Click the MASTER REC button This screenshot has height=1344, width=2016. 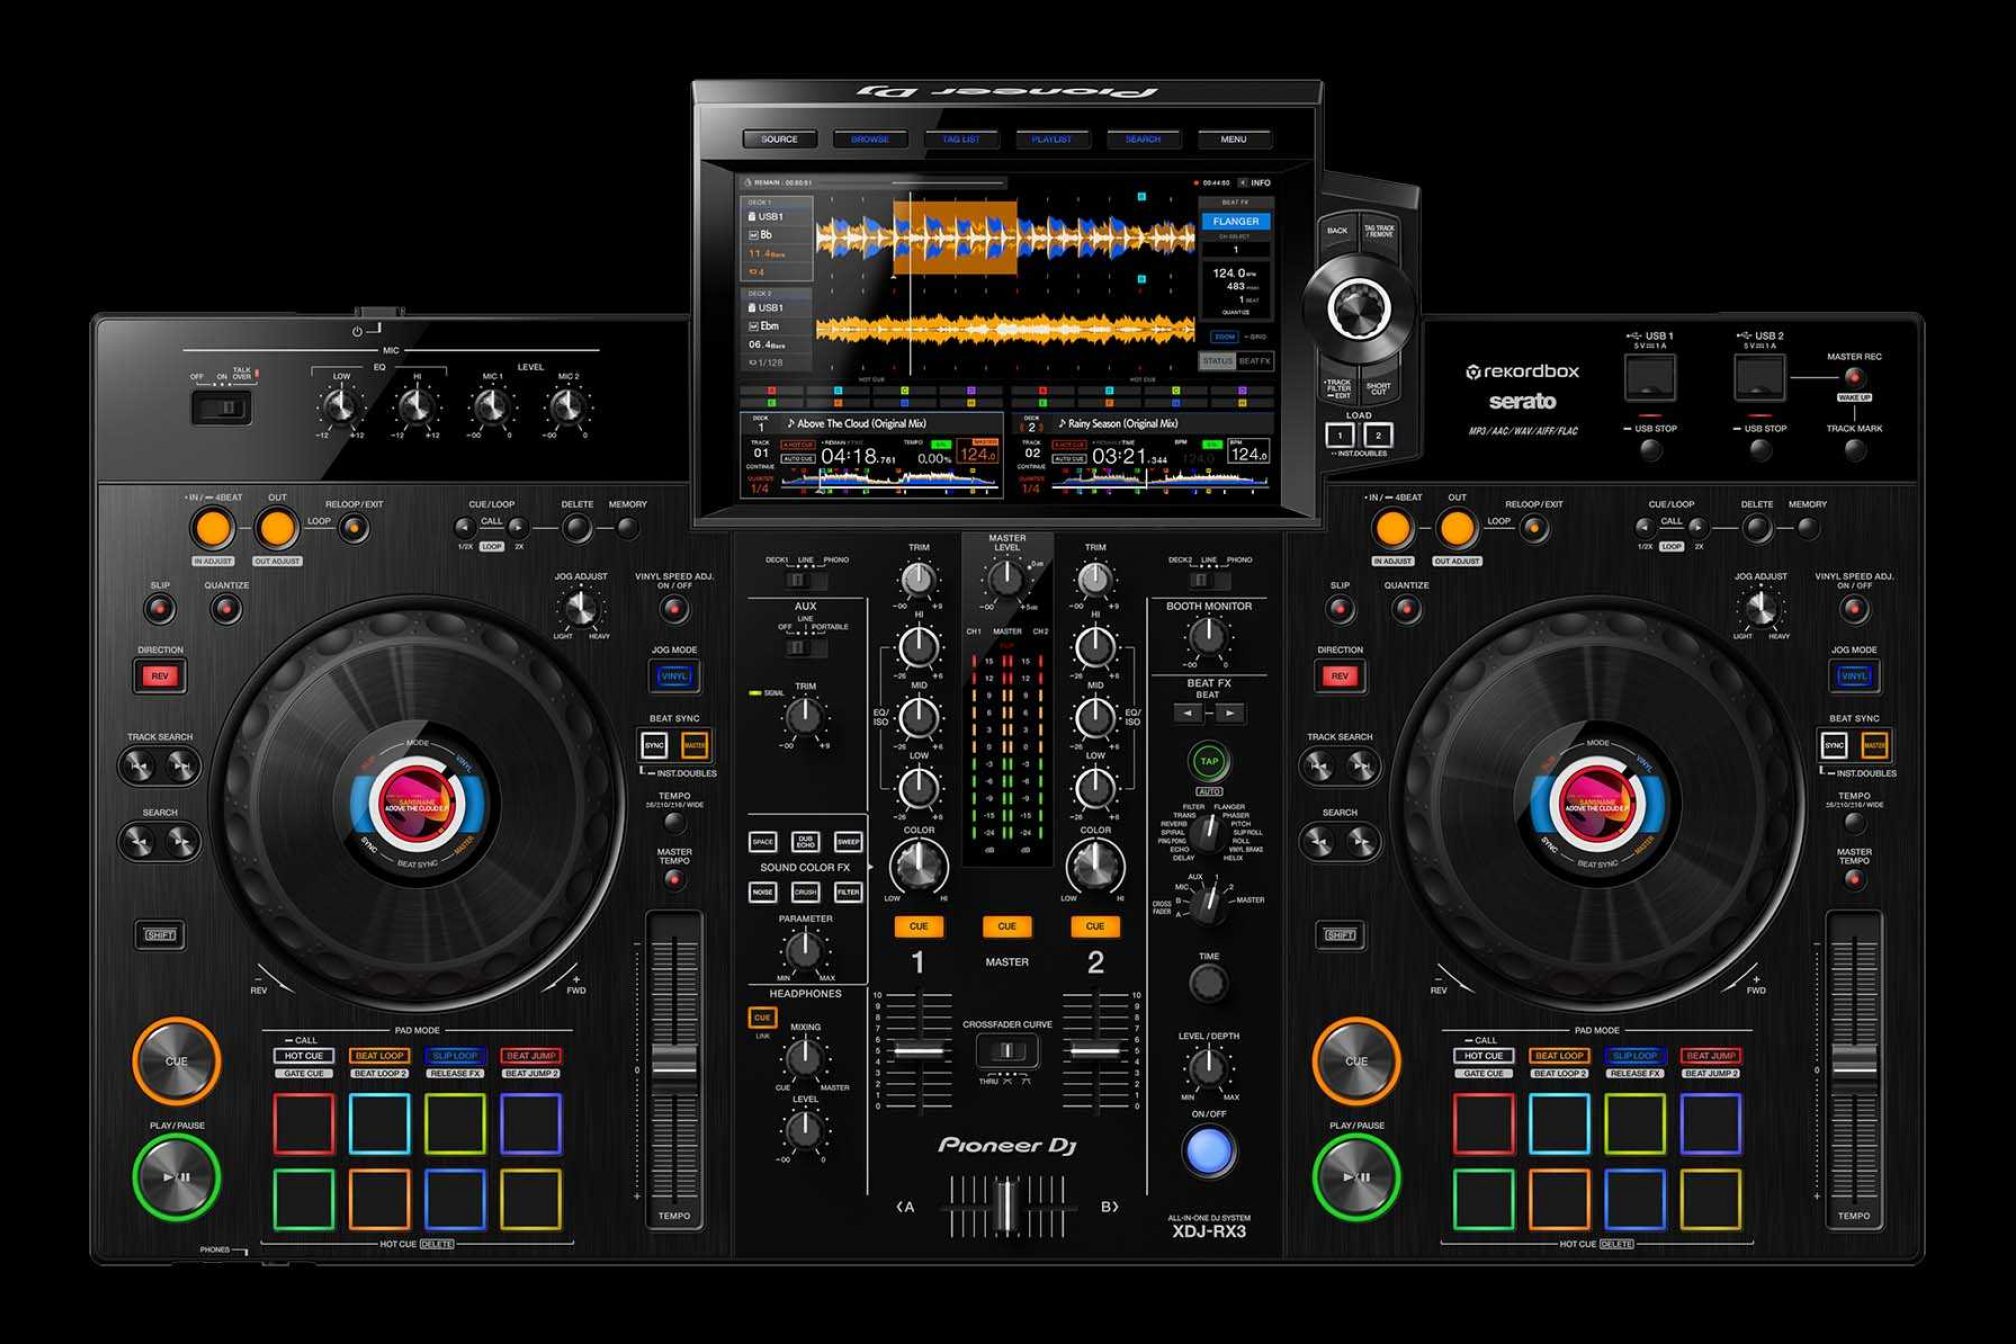(x=1854, y=377)
